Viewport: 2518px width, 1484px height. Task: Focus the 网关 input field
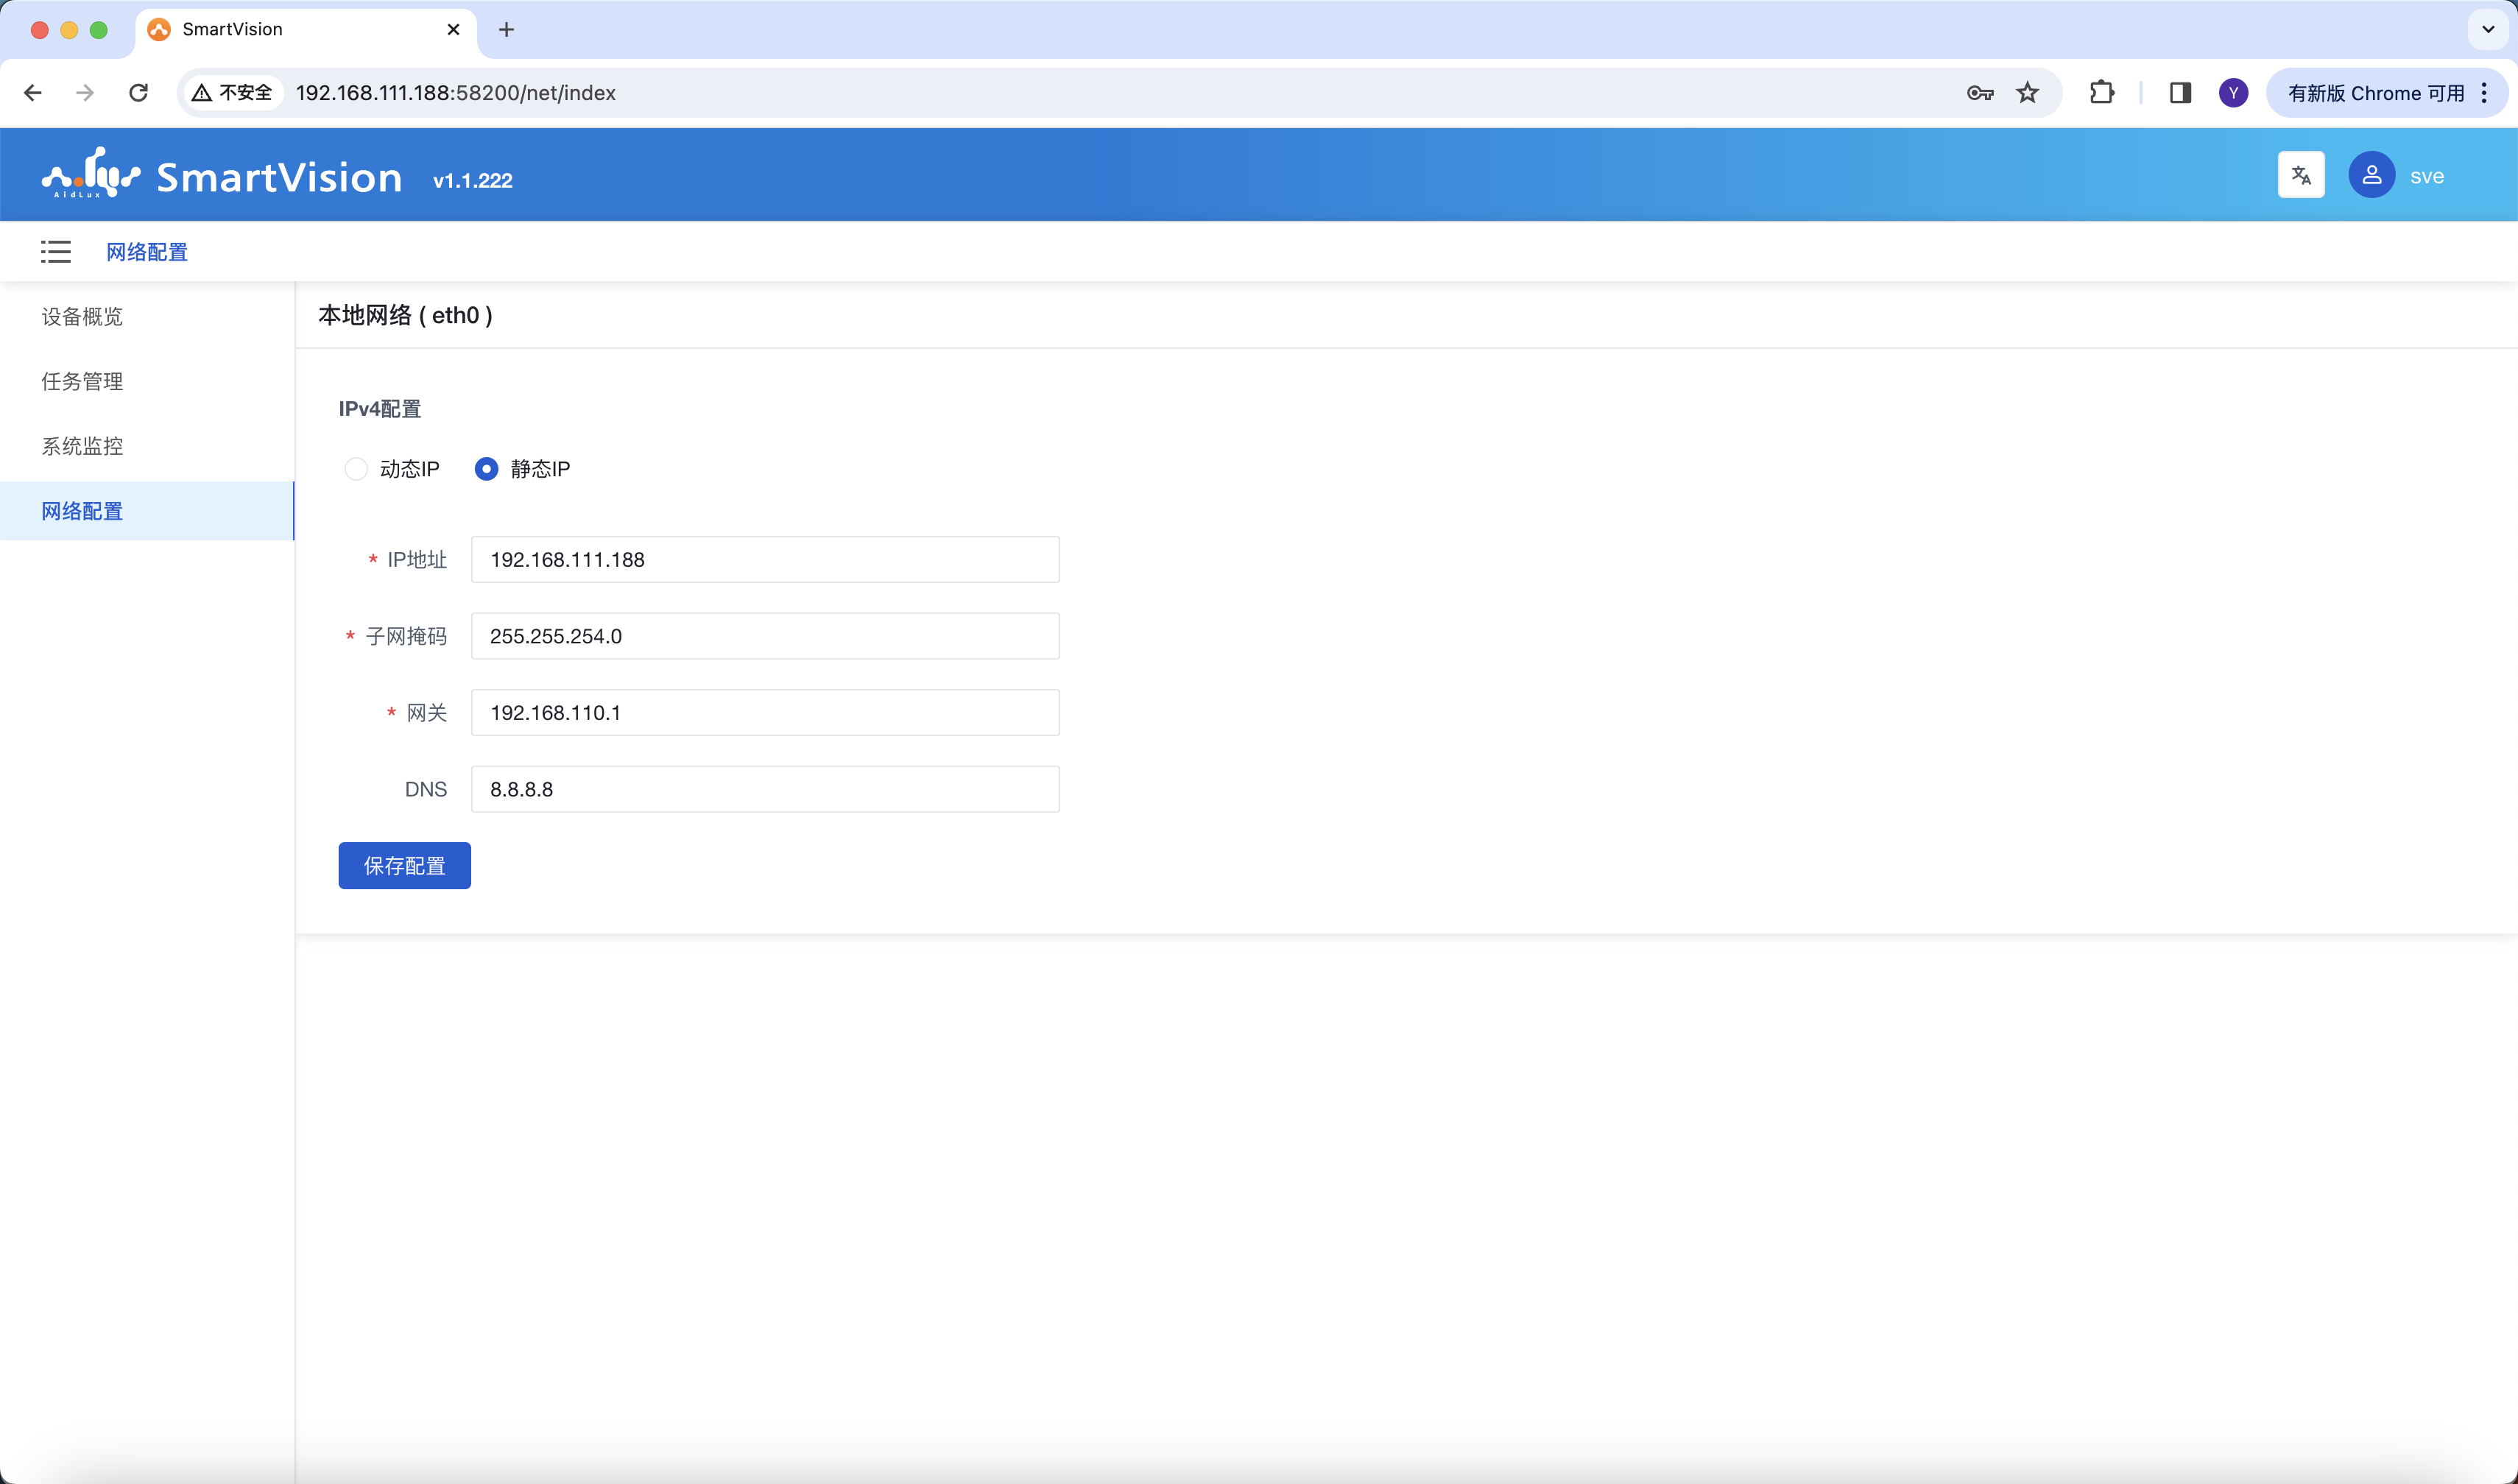pos(765,713)
